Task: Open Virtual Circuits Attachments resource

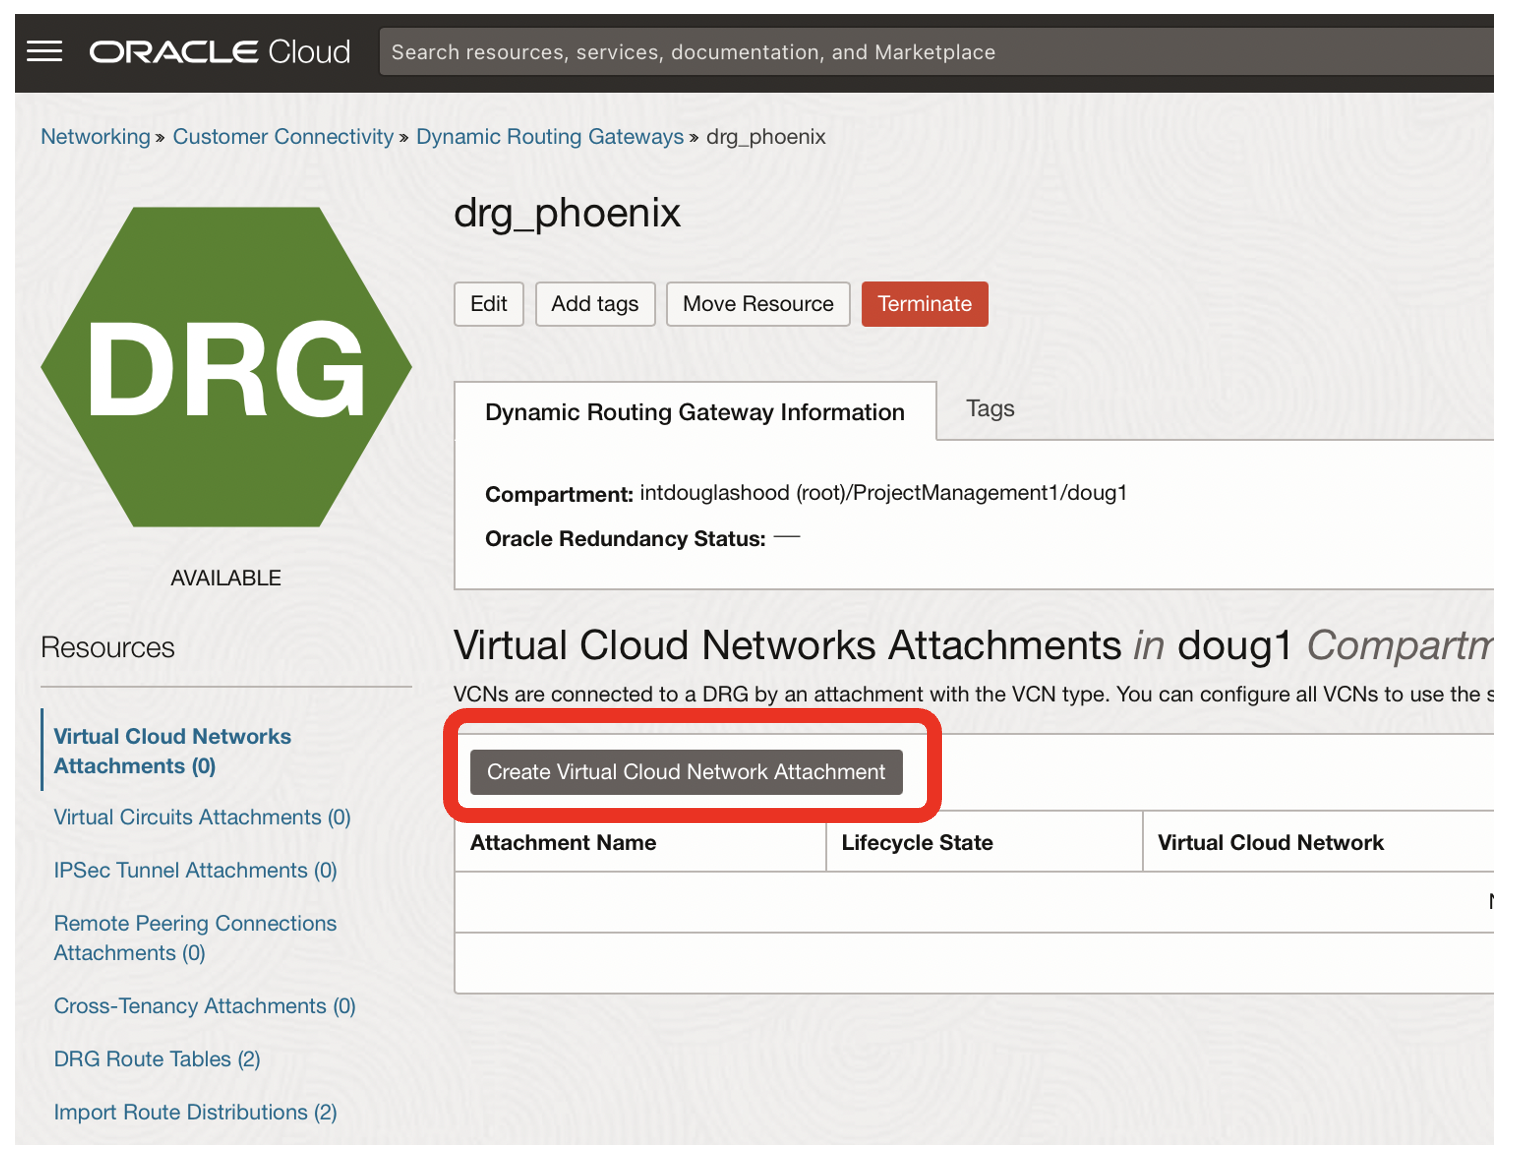Action: [x=202, y=817]
